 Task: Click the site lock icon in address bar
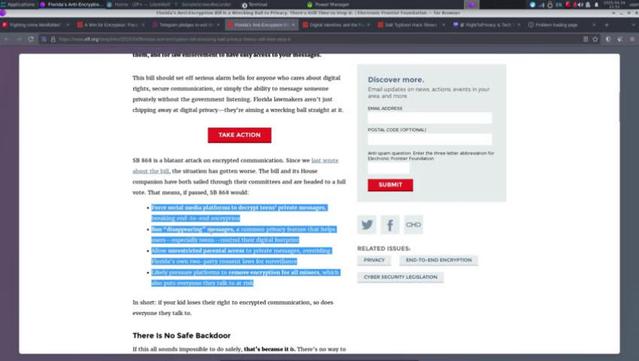coord(53,39)
